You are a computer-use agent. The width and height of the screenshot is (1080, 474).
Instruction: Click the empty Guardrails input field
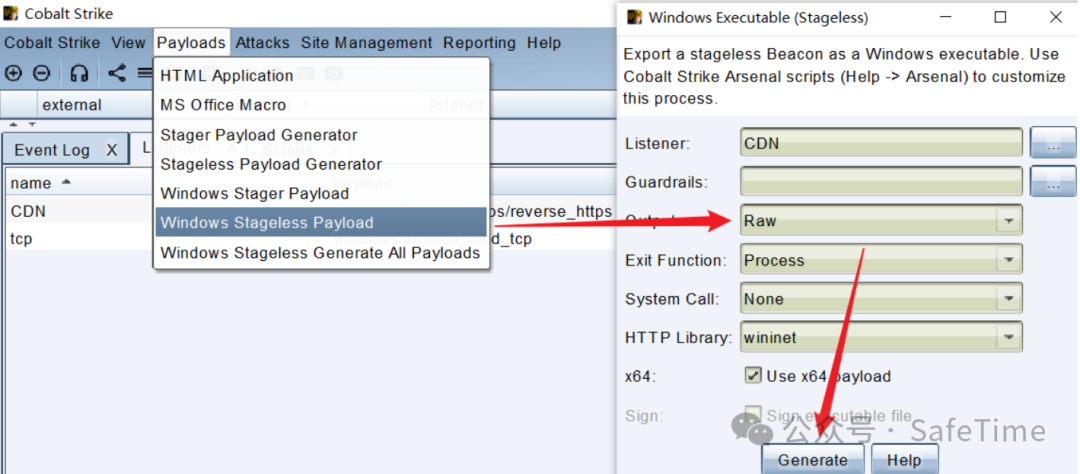881,182
